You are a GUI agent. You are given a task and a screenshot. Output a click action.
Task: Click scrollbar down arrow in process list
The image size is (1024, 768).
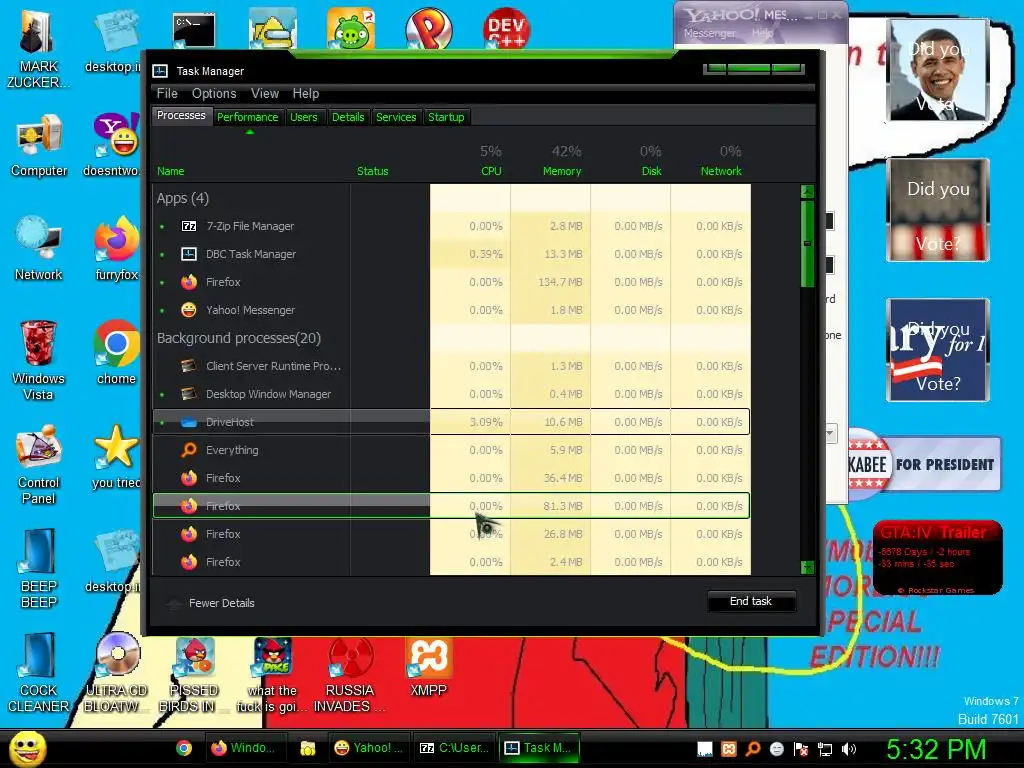coord(807,567)
